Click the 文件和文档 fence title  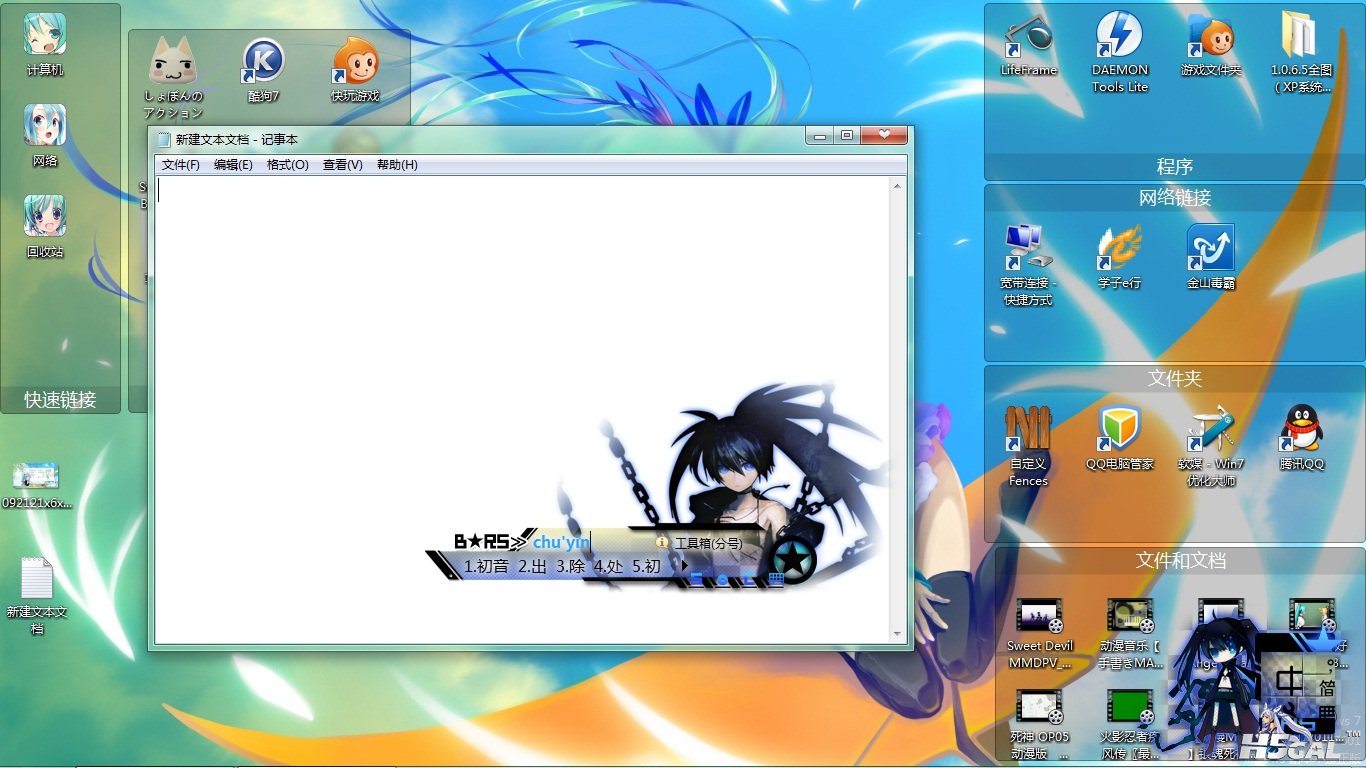(x=1181, y=561)
